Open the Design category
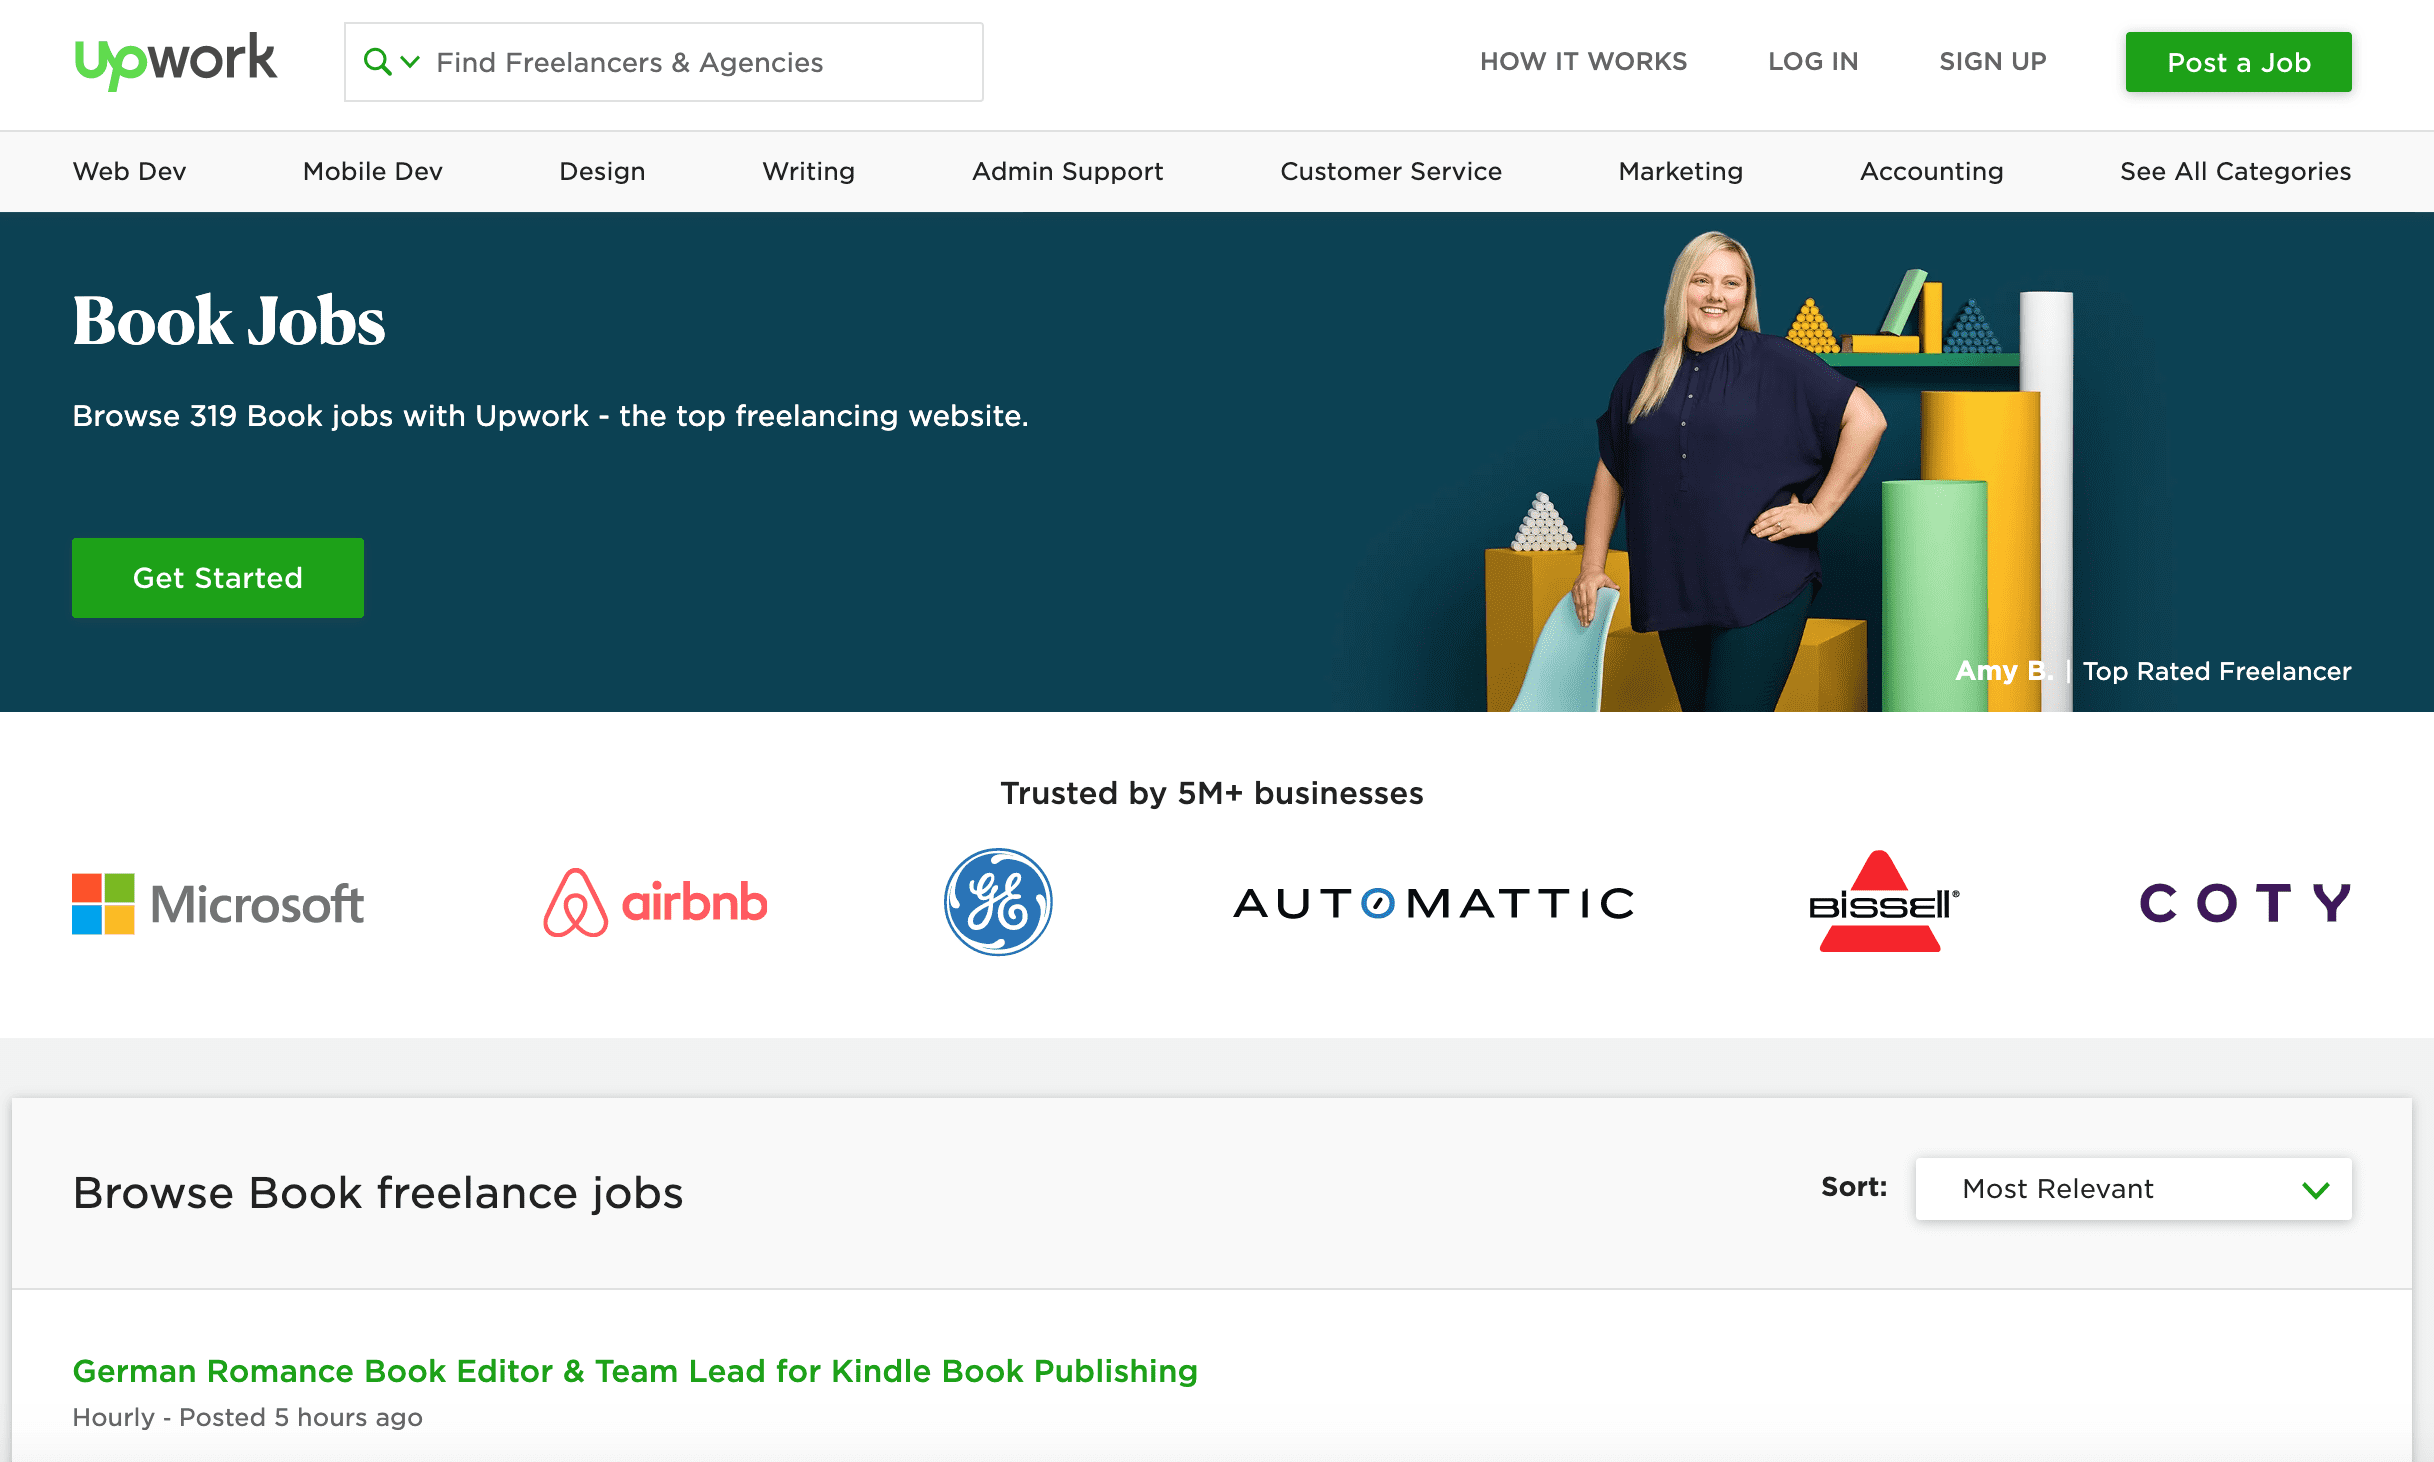 tap(602, 171)
